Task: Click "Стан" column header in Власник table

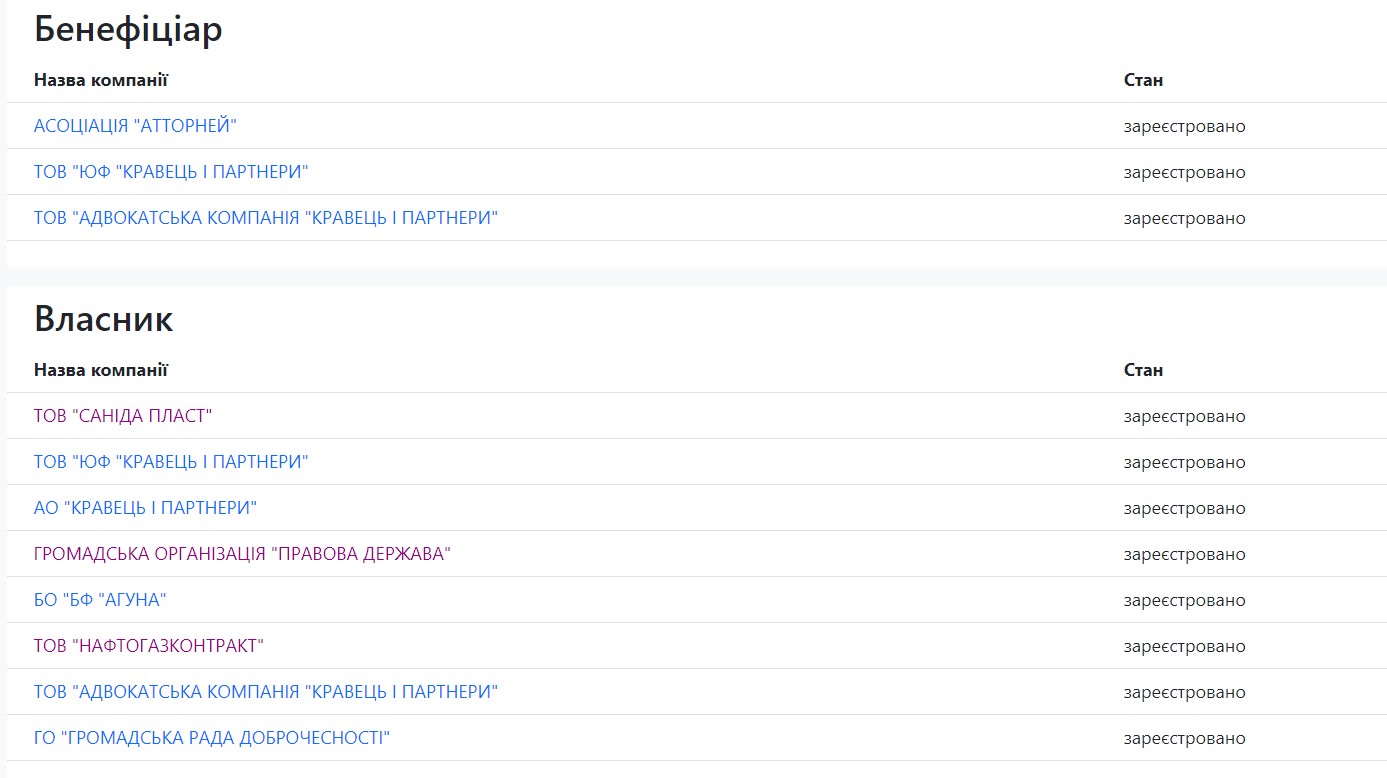Action: point(1143,370)
